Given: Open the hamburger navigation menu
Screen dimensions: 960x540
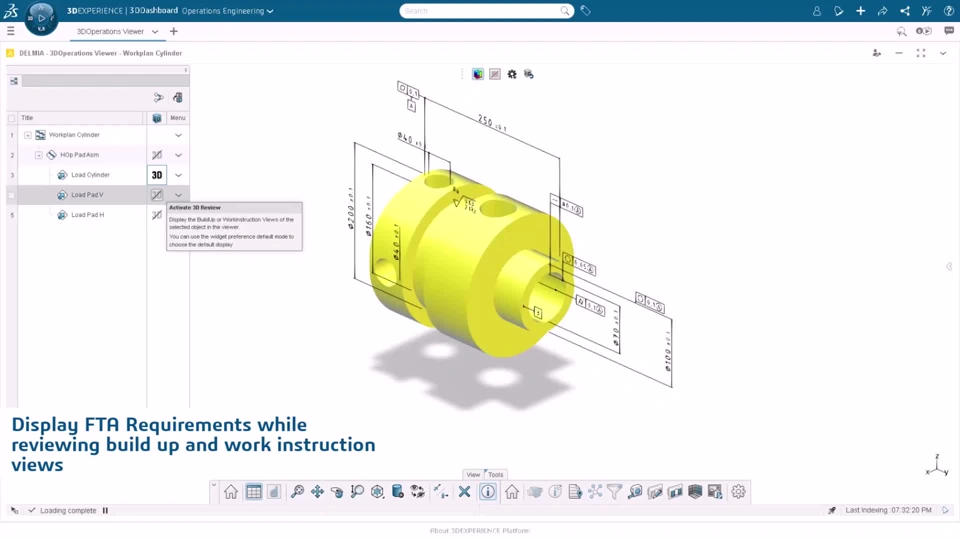Looking at the screenshot, I should coord(10,31).
